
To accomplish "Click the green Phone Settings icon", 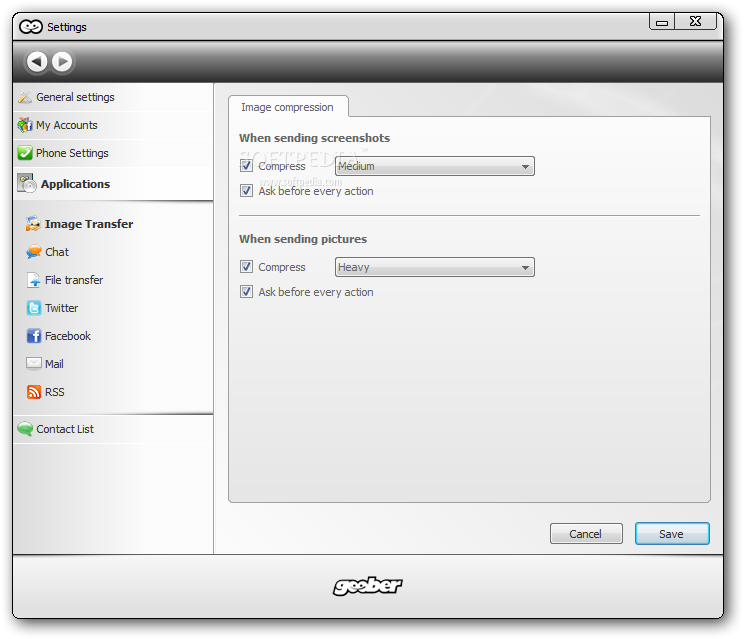I will pyautogui.click(x=25, y=153).
